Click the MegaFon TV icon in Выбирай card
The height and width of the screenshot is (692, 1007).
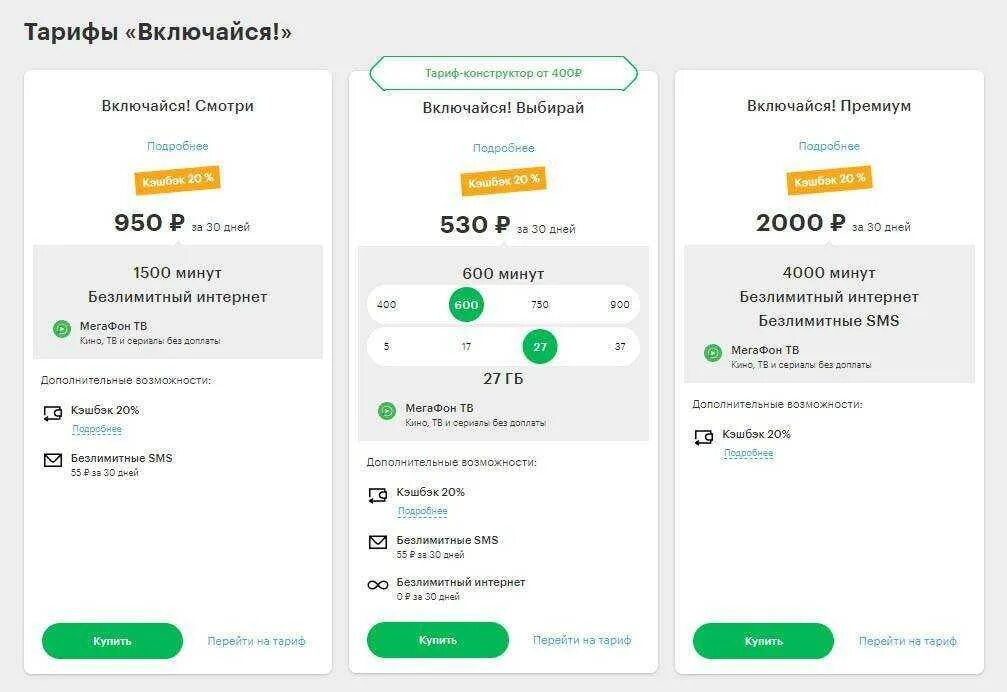[x=387, y=411]
